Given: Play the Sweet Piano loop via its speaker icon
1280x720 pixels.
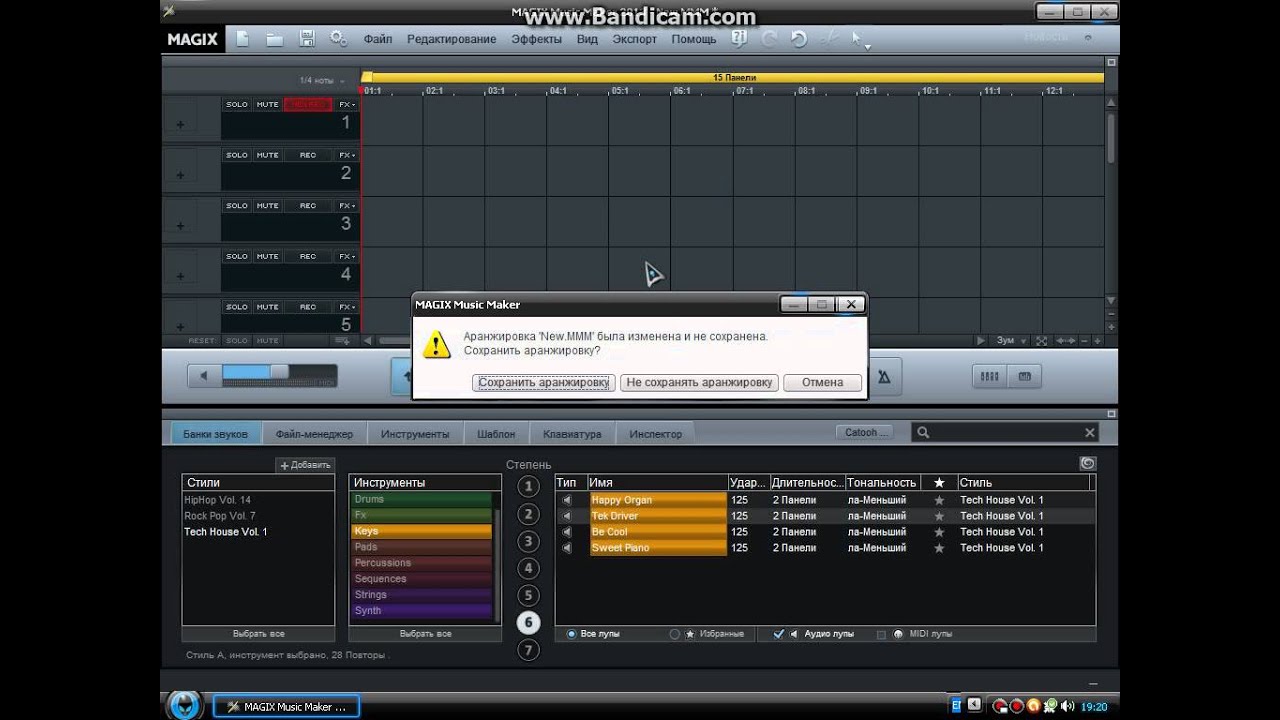Looking at the screenshot, I should pyautogui.click(x=567, y=548).
